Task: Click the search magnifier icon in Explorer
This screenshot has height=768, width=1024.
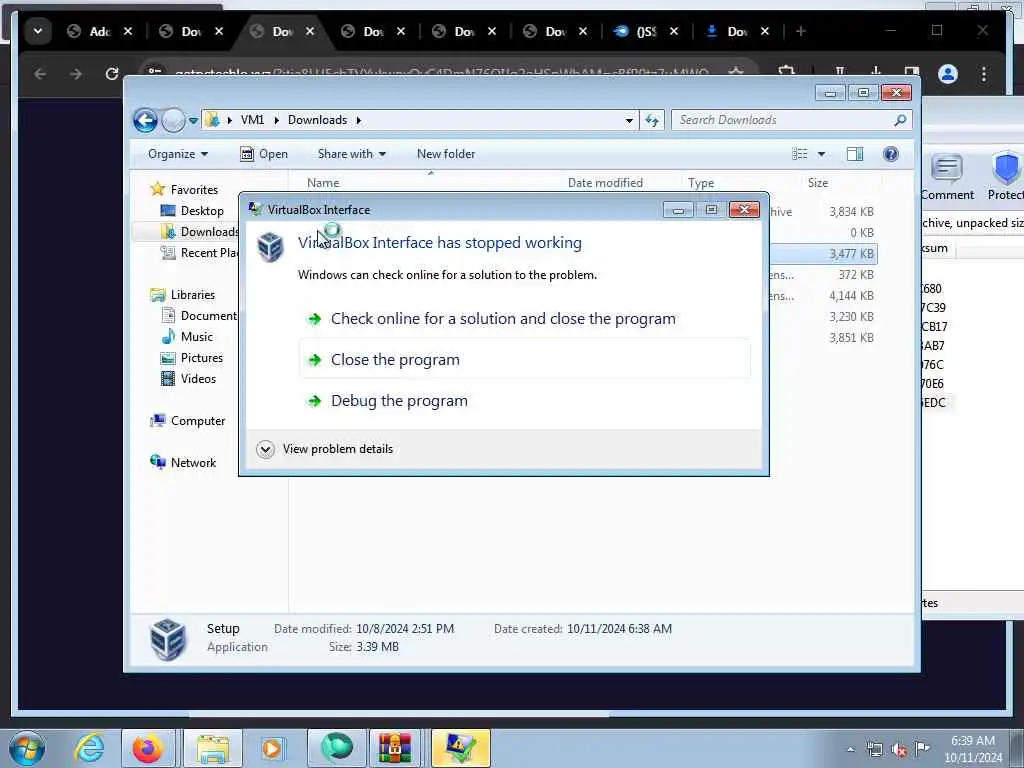Action: tap(900, 120)
